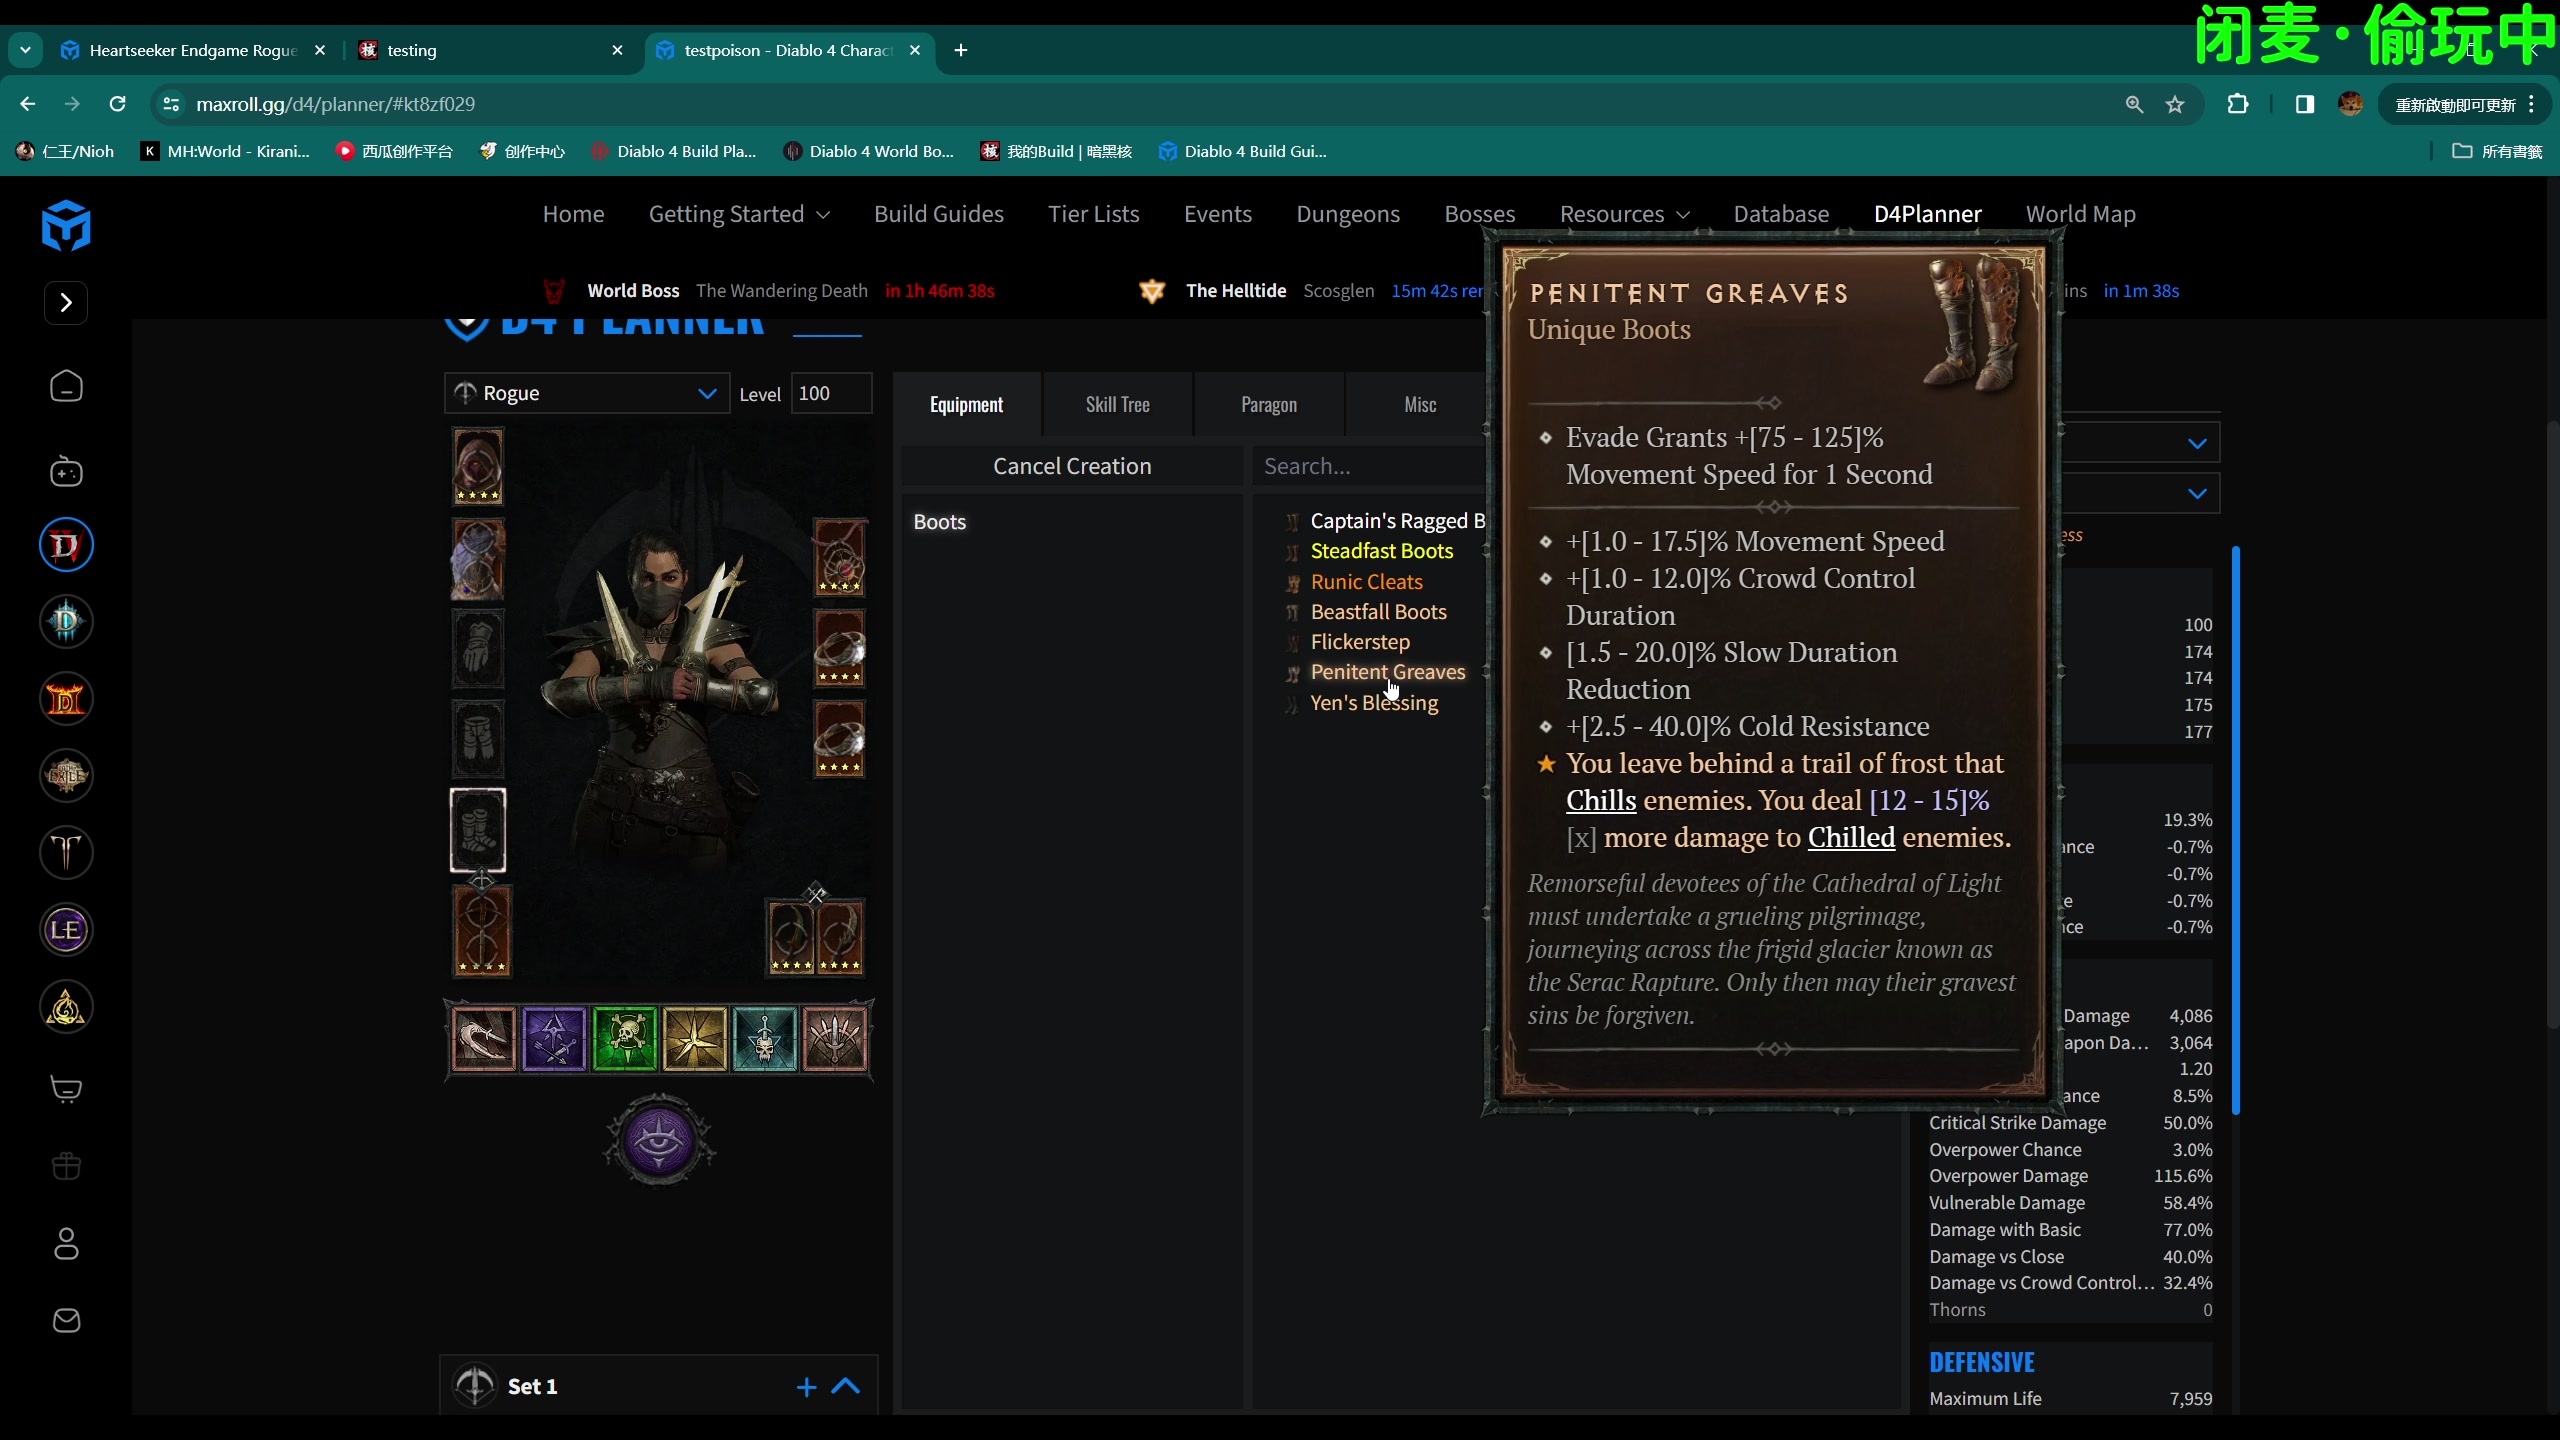Choose Runic Cleats from the list
2560x1440 pixels.
click(1366, 582)
